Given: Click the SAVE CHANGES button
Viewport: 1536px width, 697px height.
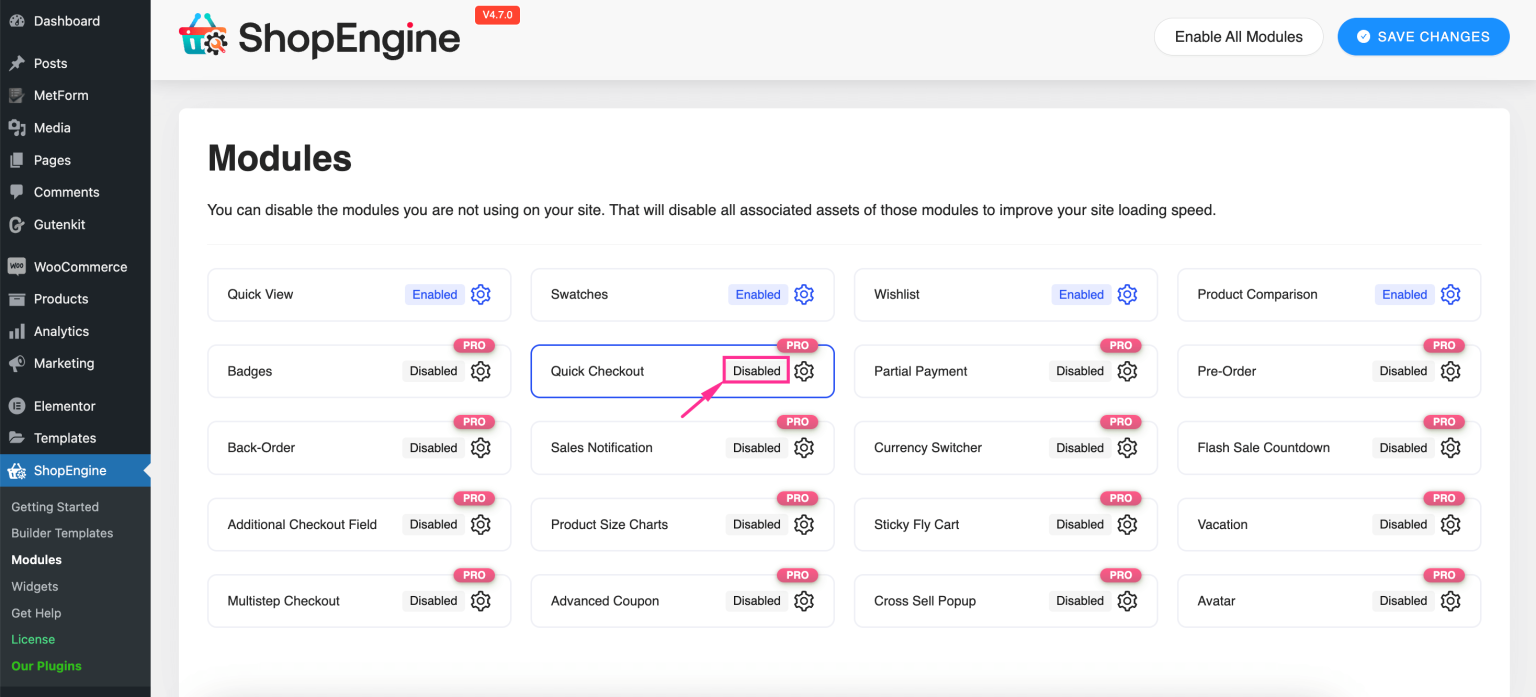Looking at the screenshot, I should point(1423,36).
